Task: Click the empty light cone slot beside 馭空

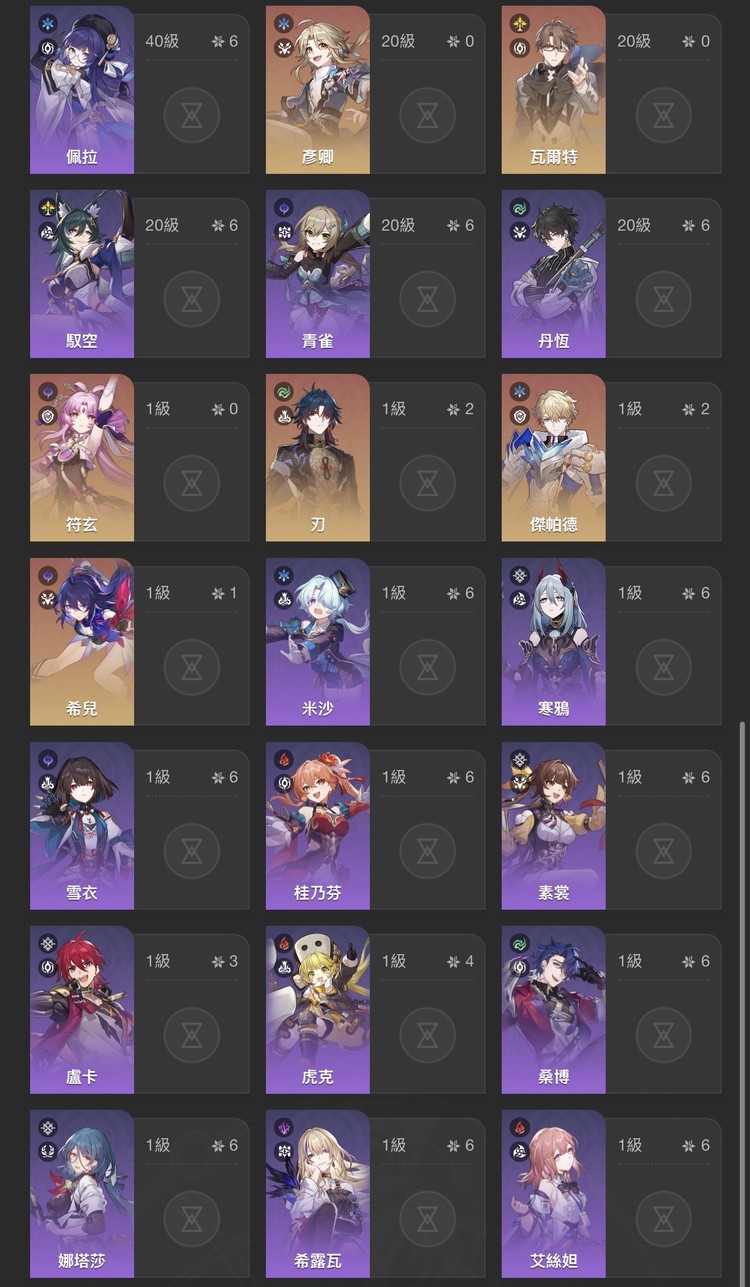Action: (x=191, y=299)
